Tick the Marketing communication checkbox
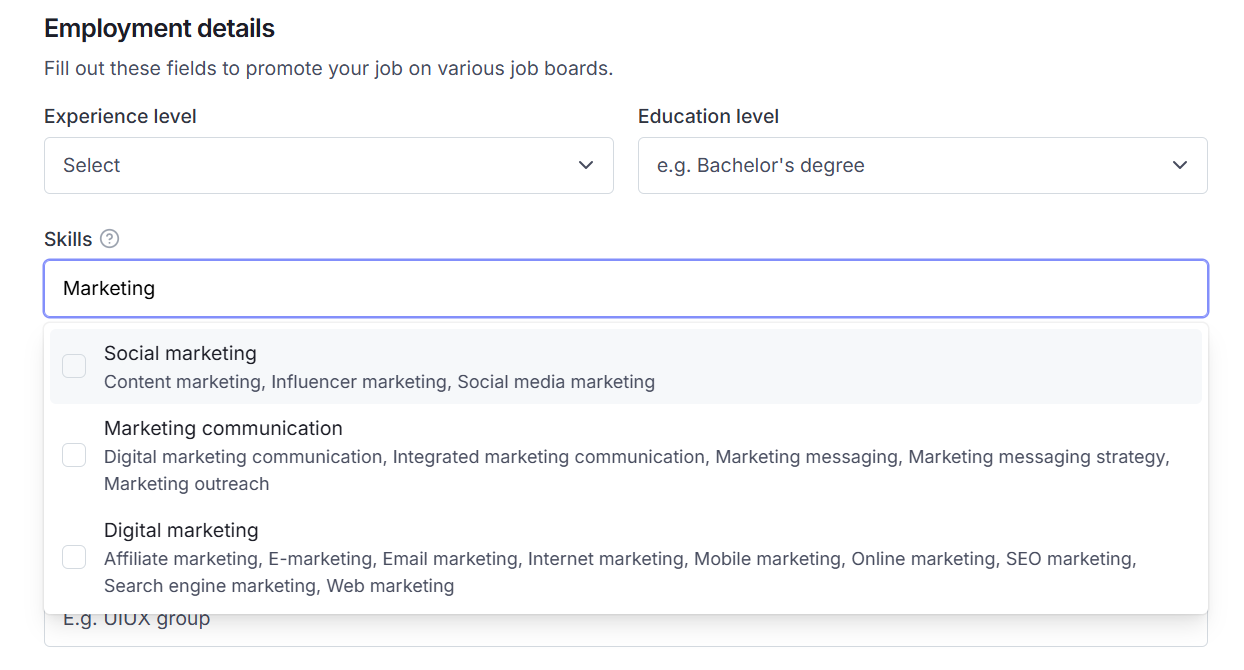Image resolution: width=1244 pixels, height=670 pixels. click(74, 456)
